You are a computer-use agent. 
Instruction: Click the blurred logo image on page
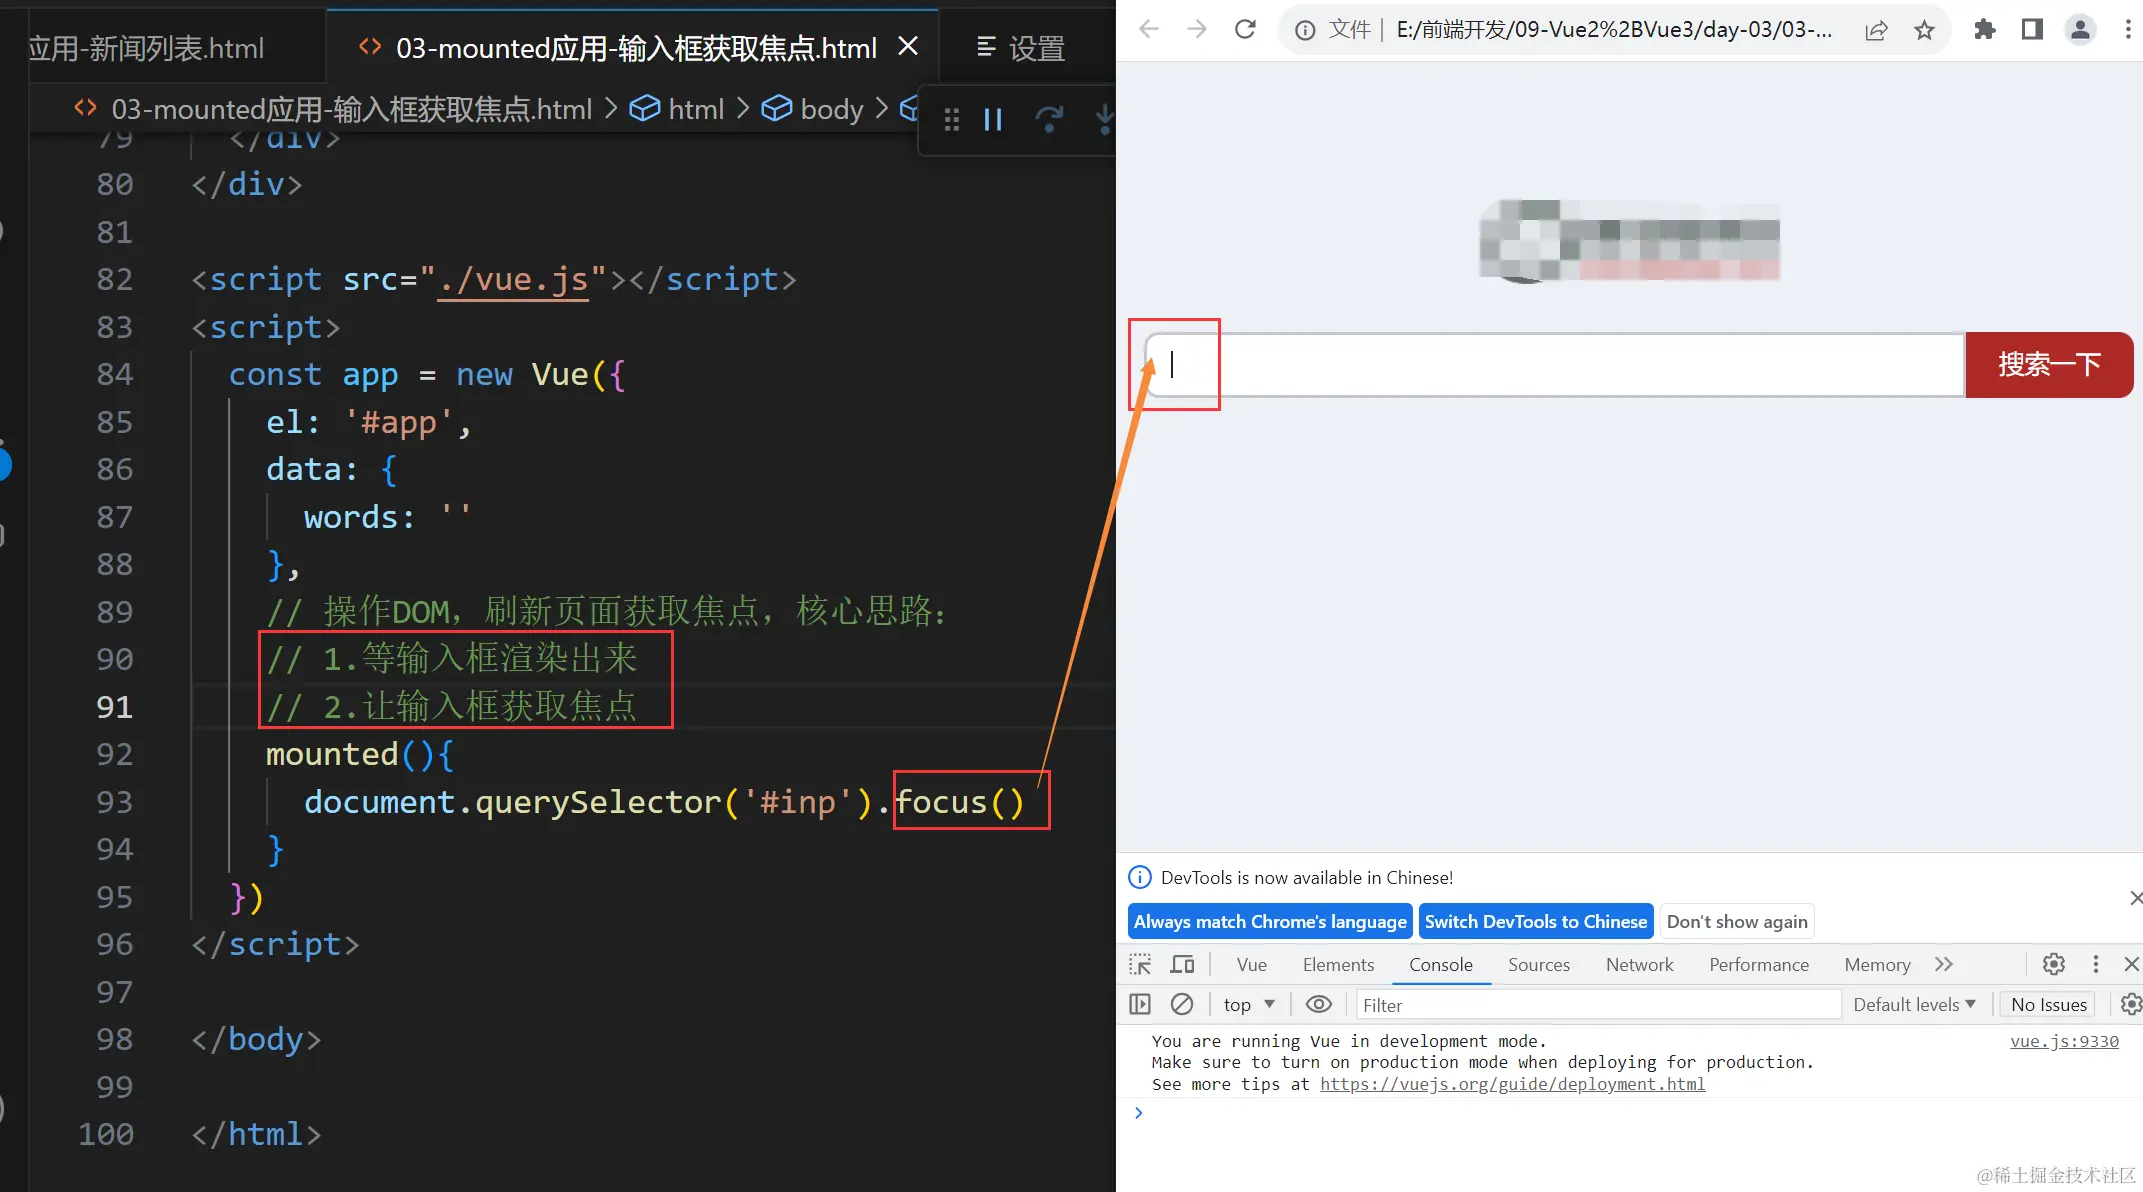1630,240
